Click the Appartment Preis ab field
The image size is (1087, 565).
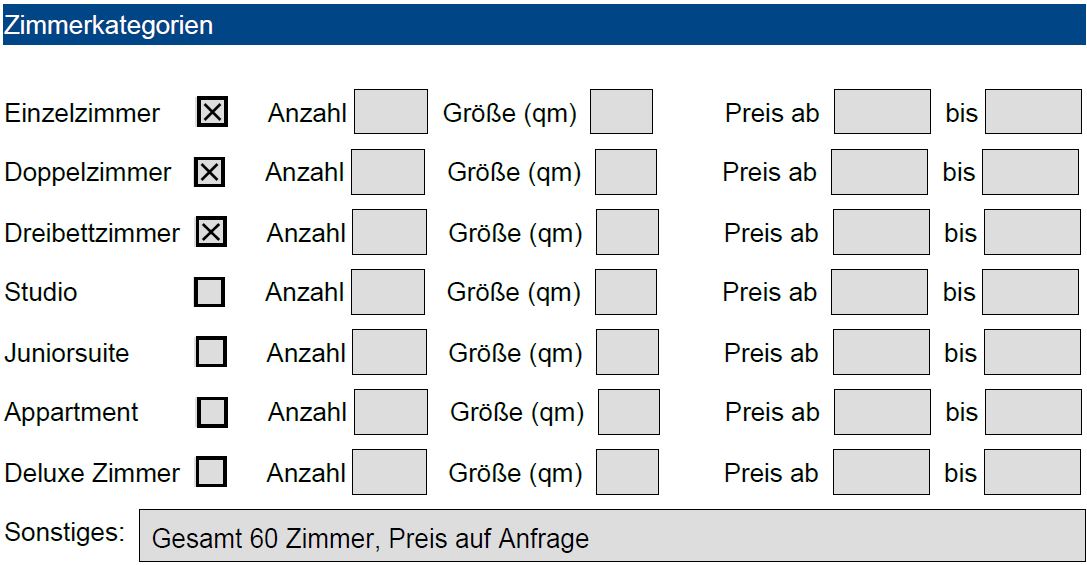click(882, 412)
